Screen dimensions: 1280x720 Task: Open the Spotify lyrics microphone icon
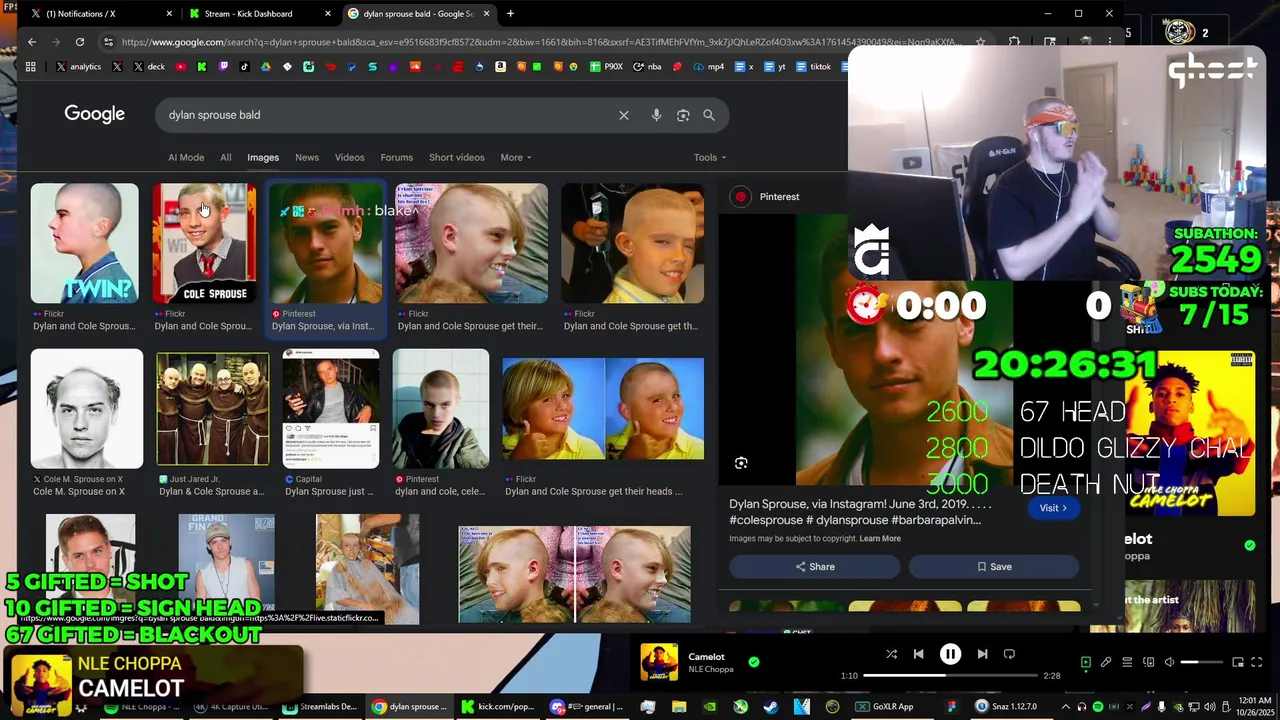[x=1106, y=662]
